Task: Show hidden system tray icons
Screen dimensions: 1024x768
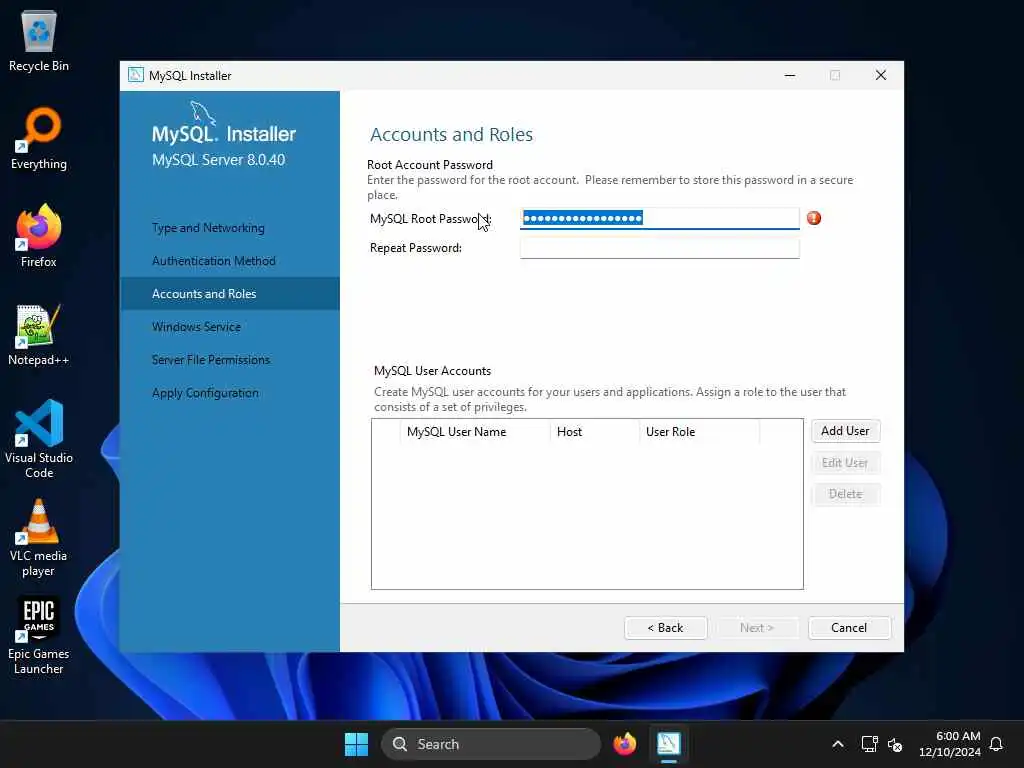Action: 838,744
